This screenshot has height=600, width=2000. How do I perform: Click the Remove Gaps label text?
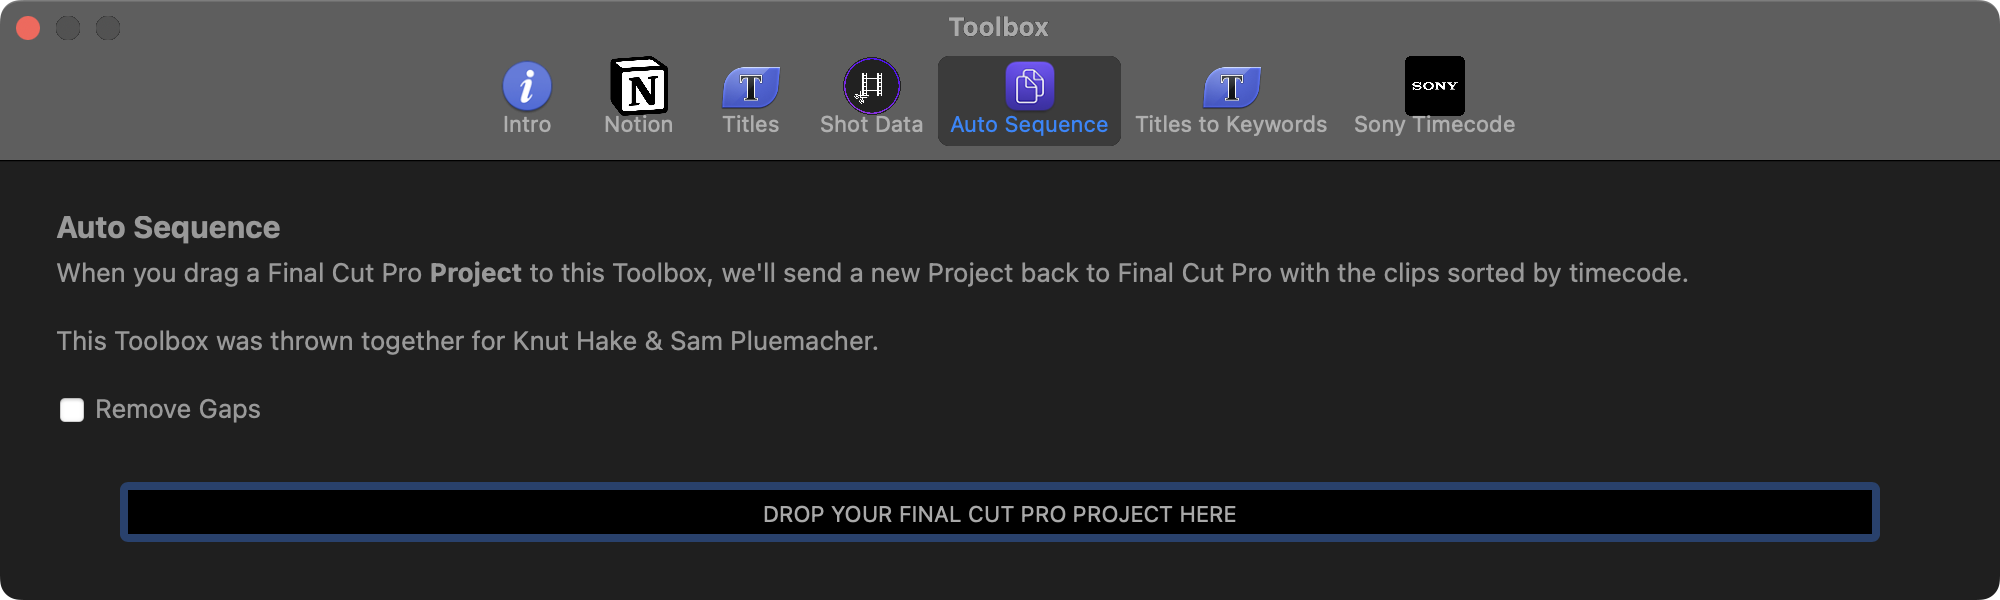(178, 409)
